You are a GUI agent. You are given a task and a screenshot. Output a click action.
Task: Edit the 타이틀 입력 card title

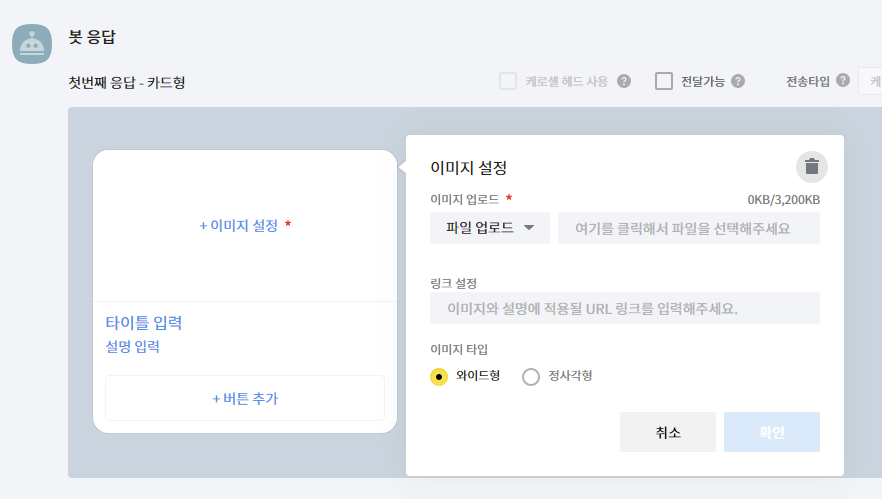coord(144,323)
